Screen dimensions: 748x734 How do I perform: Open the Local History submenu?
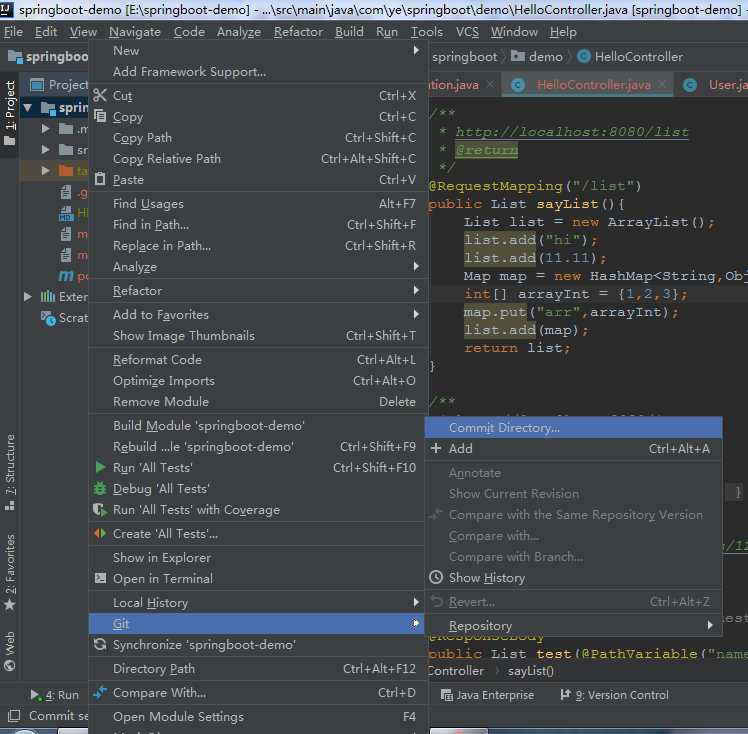pos(257,602)
